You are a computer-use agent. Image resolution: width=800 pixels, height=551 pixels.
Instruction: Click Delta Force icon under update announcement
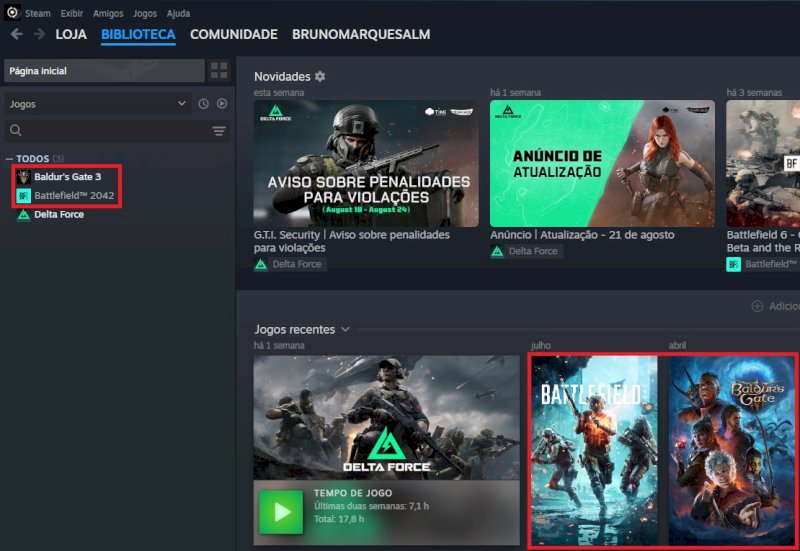click(497, 251)
